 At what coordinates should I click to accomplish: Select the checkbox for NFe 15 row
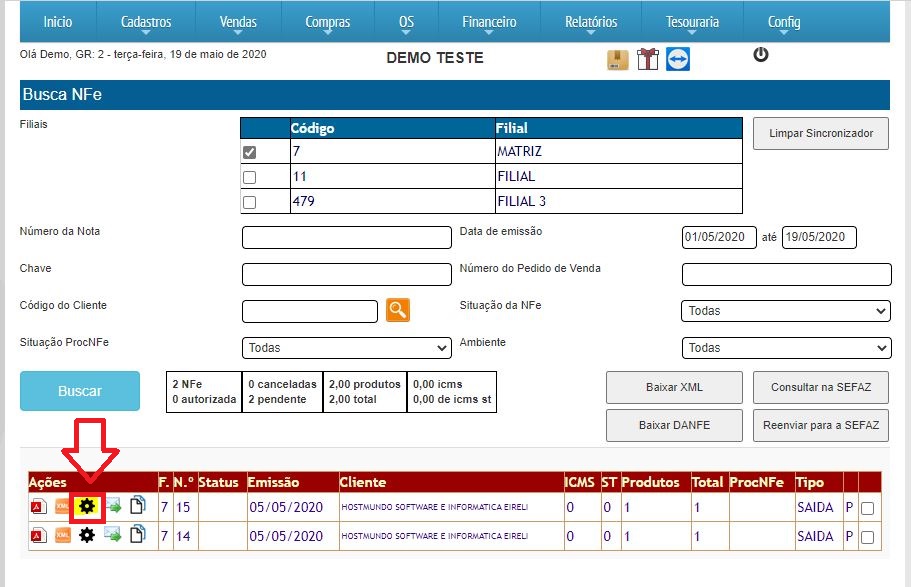[867, 509]
